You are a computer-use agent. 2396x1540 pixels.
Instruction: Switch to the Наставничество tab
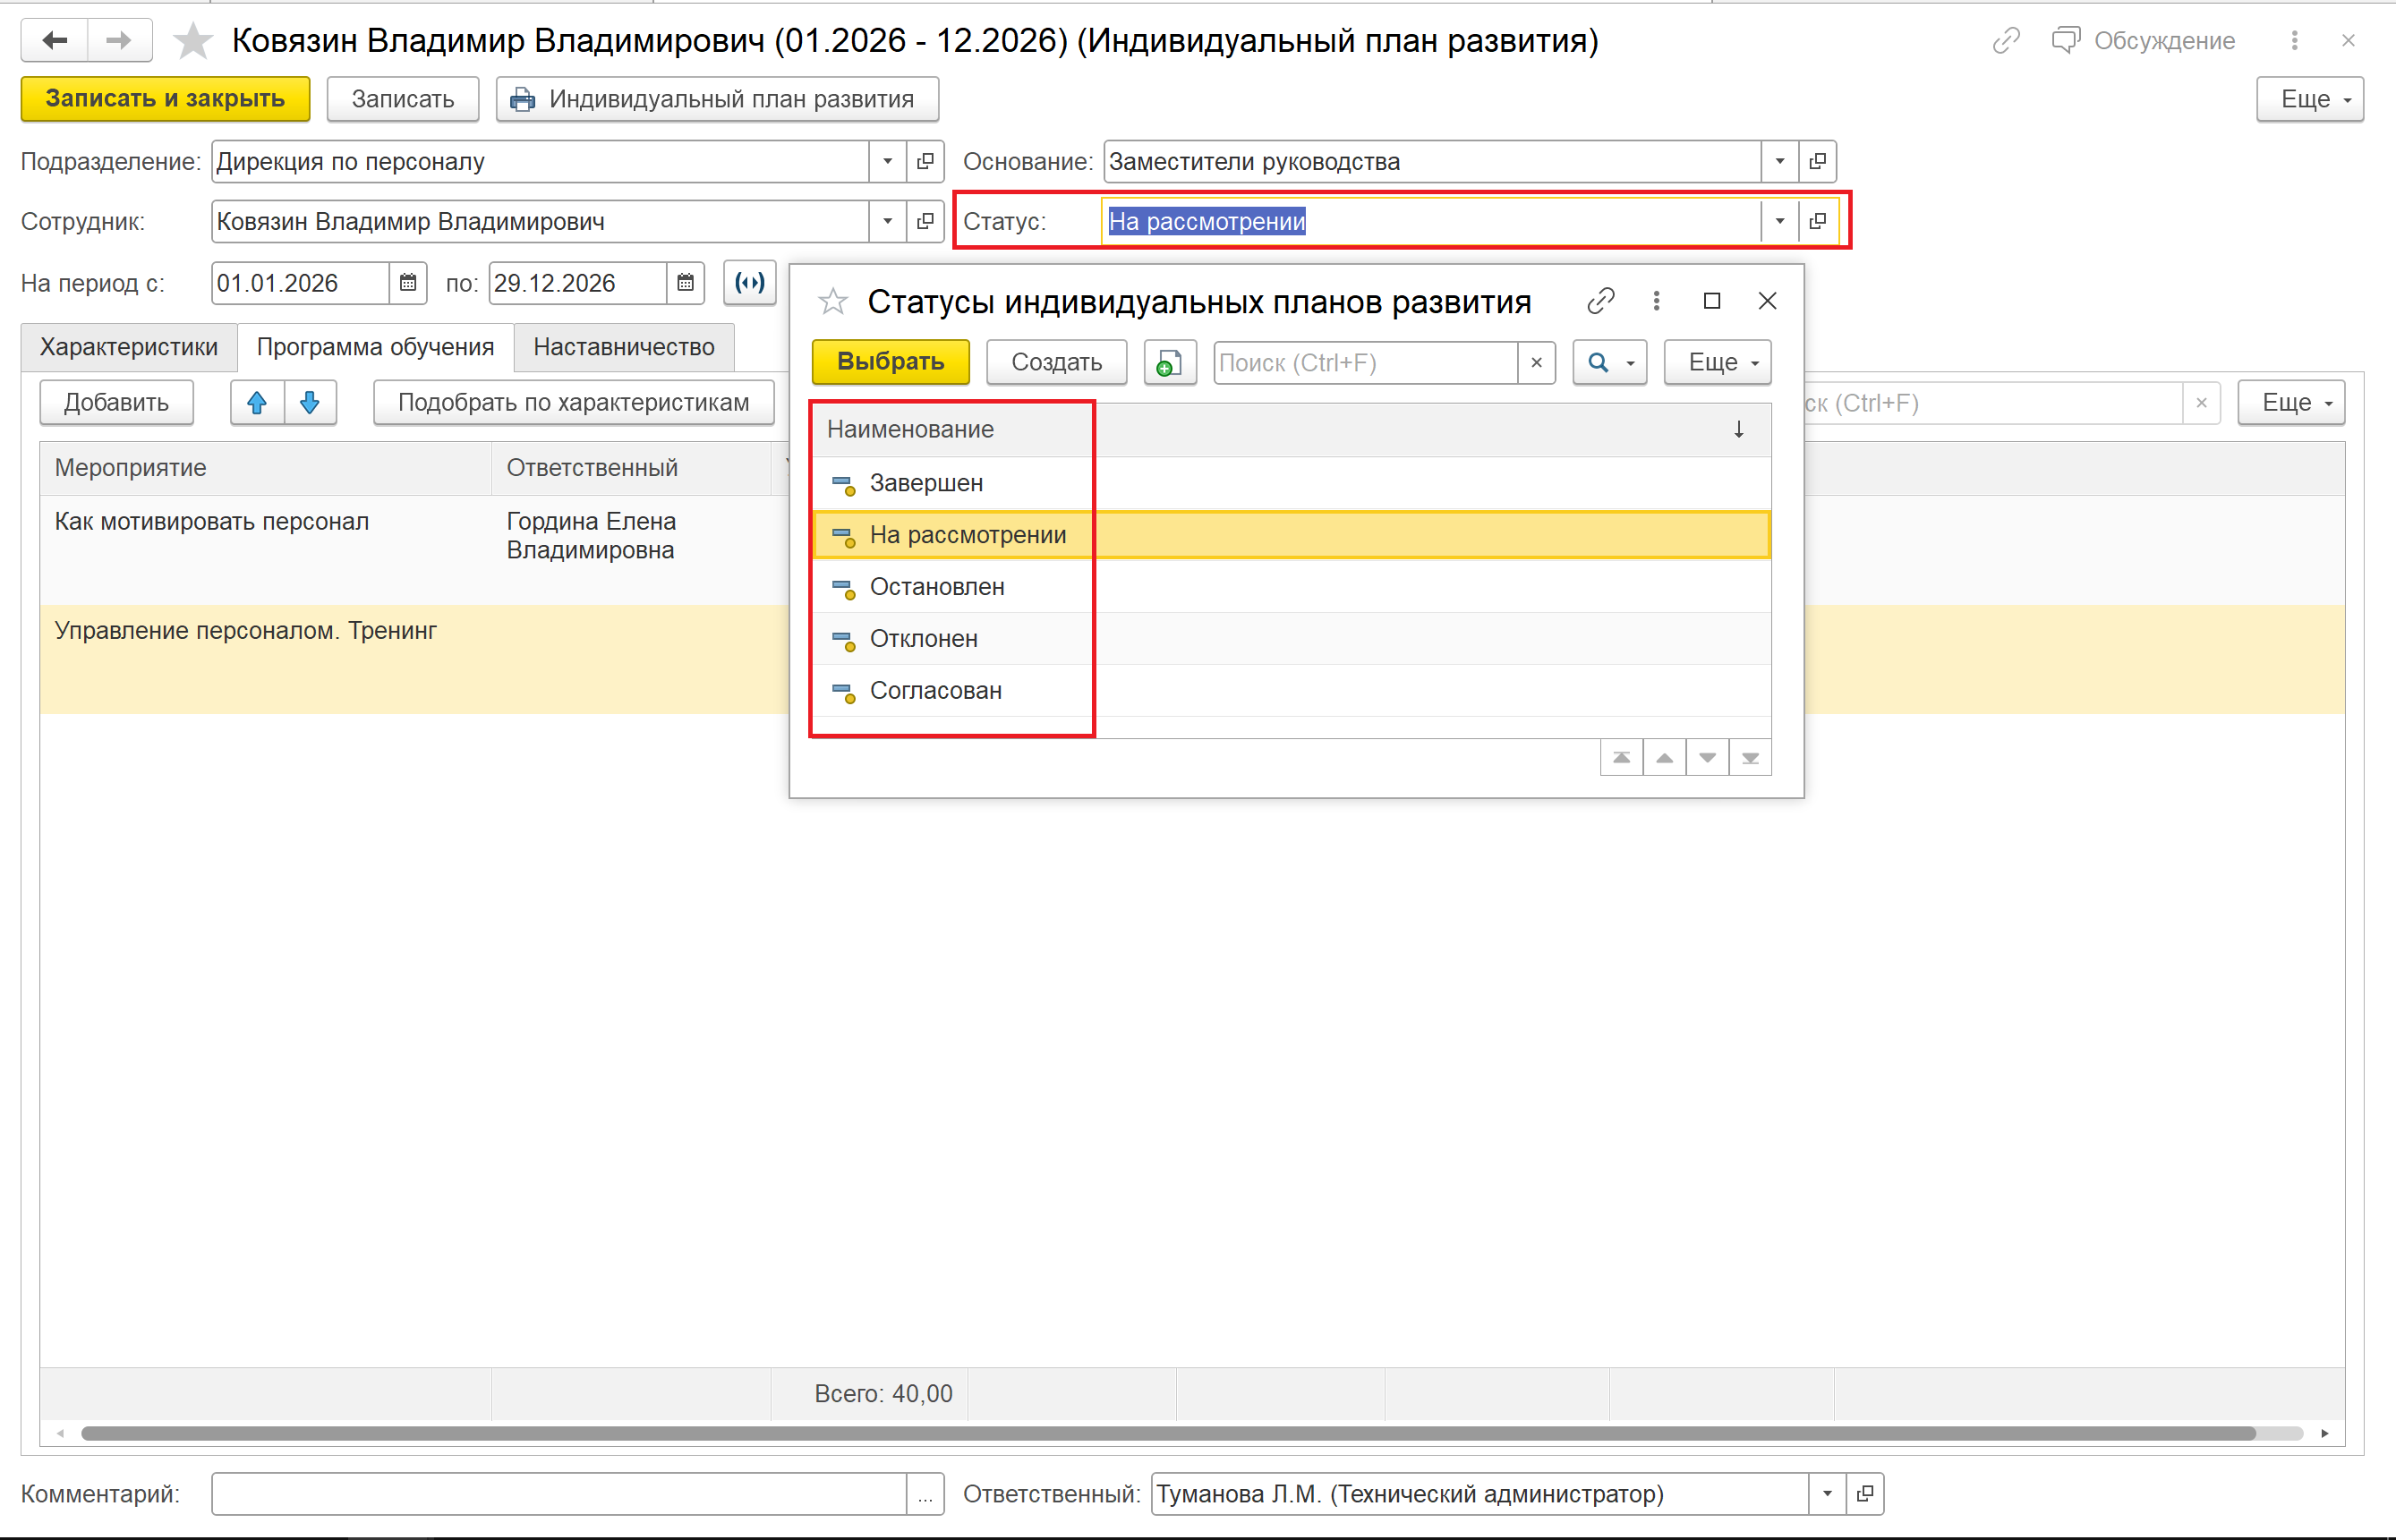click(x=623, y=347)
